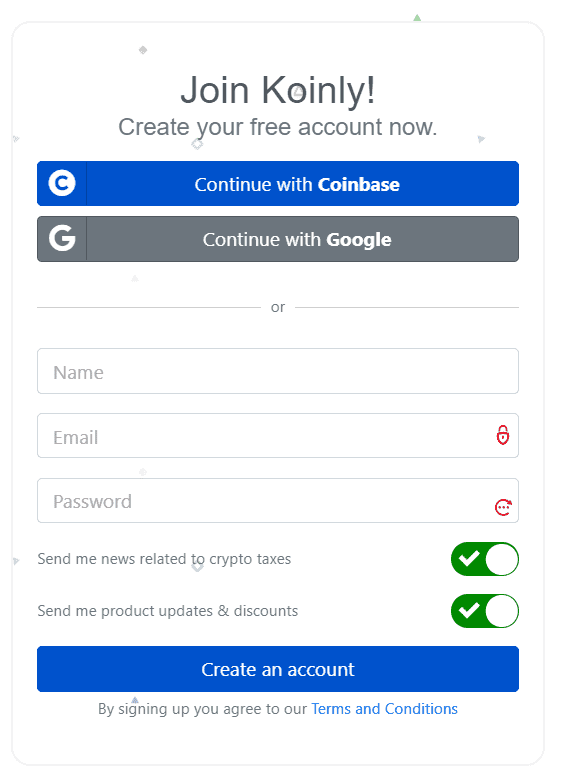Turn off product updates & discounts toggle
Screen dimensions: 570x783
pyautogui.click(x=485, y=611)
